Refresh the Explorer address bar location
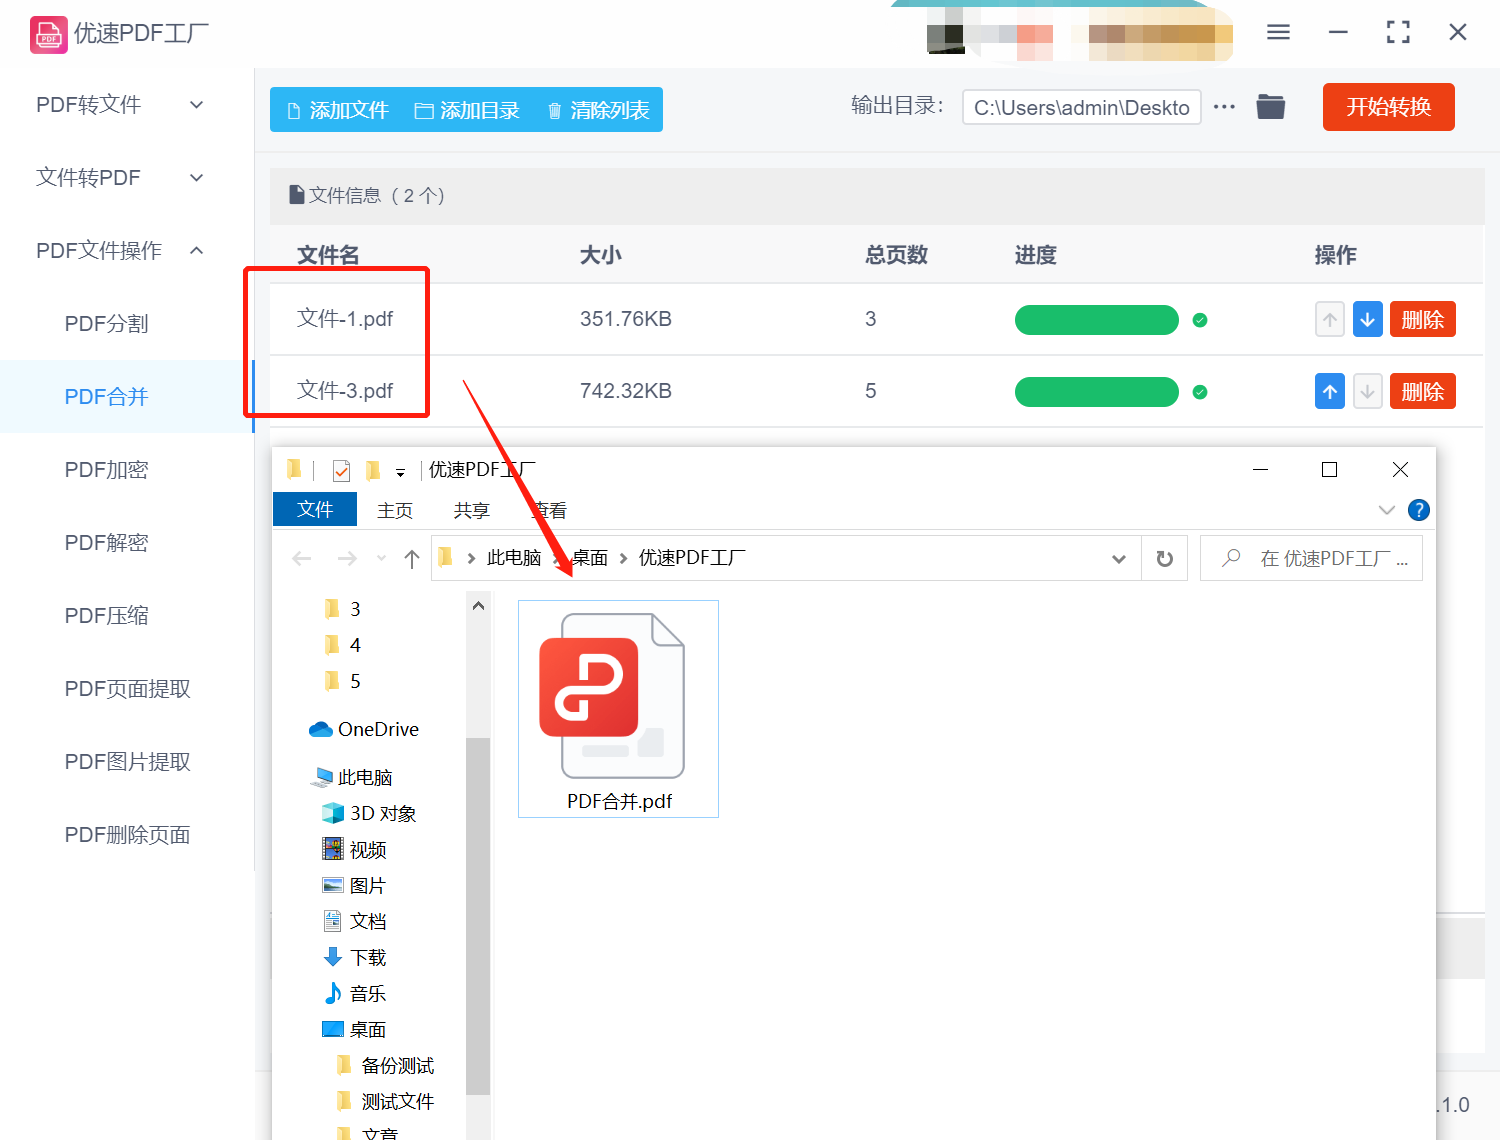The image size is (1500, 1140). (x=1164, y=558)
